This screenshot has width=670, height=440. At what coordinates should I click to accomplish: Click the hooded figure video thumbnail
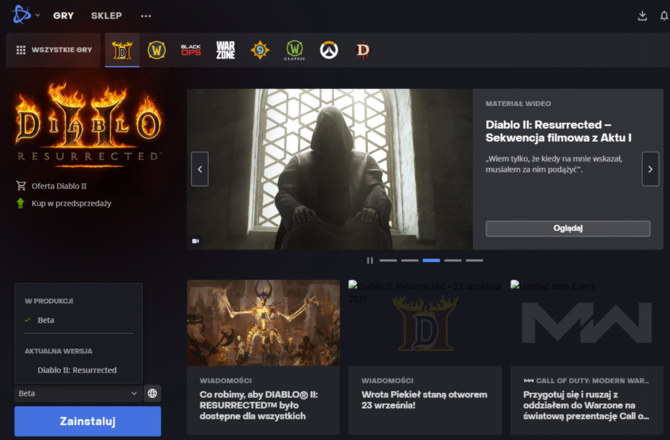click(330, 169)
